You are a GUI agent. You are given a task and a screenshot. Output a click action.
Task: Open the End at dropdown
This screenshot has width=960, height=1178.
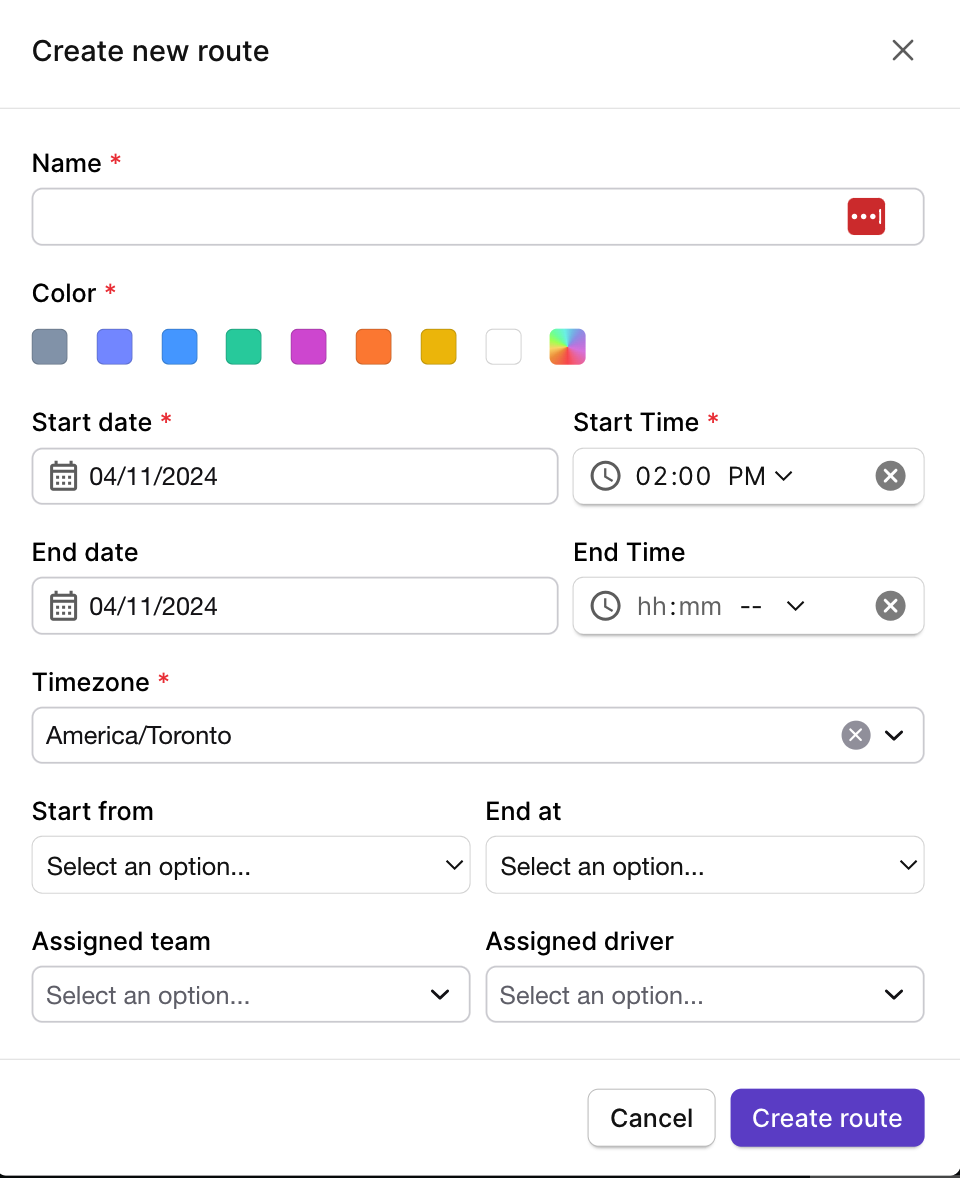click(x=705, y=865)
